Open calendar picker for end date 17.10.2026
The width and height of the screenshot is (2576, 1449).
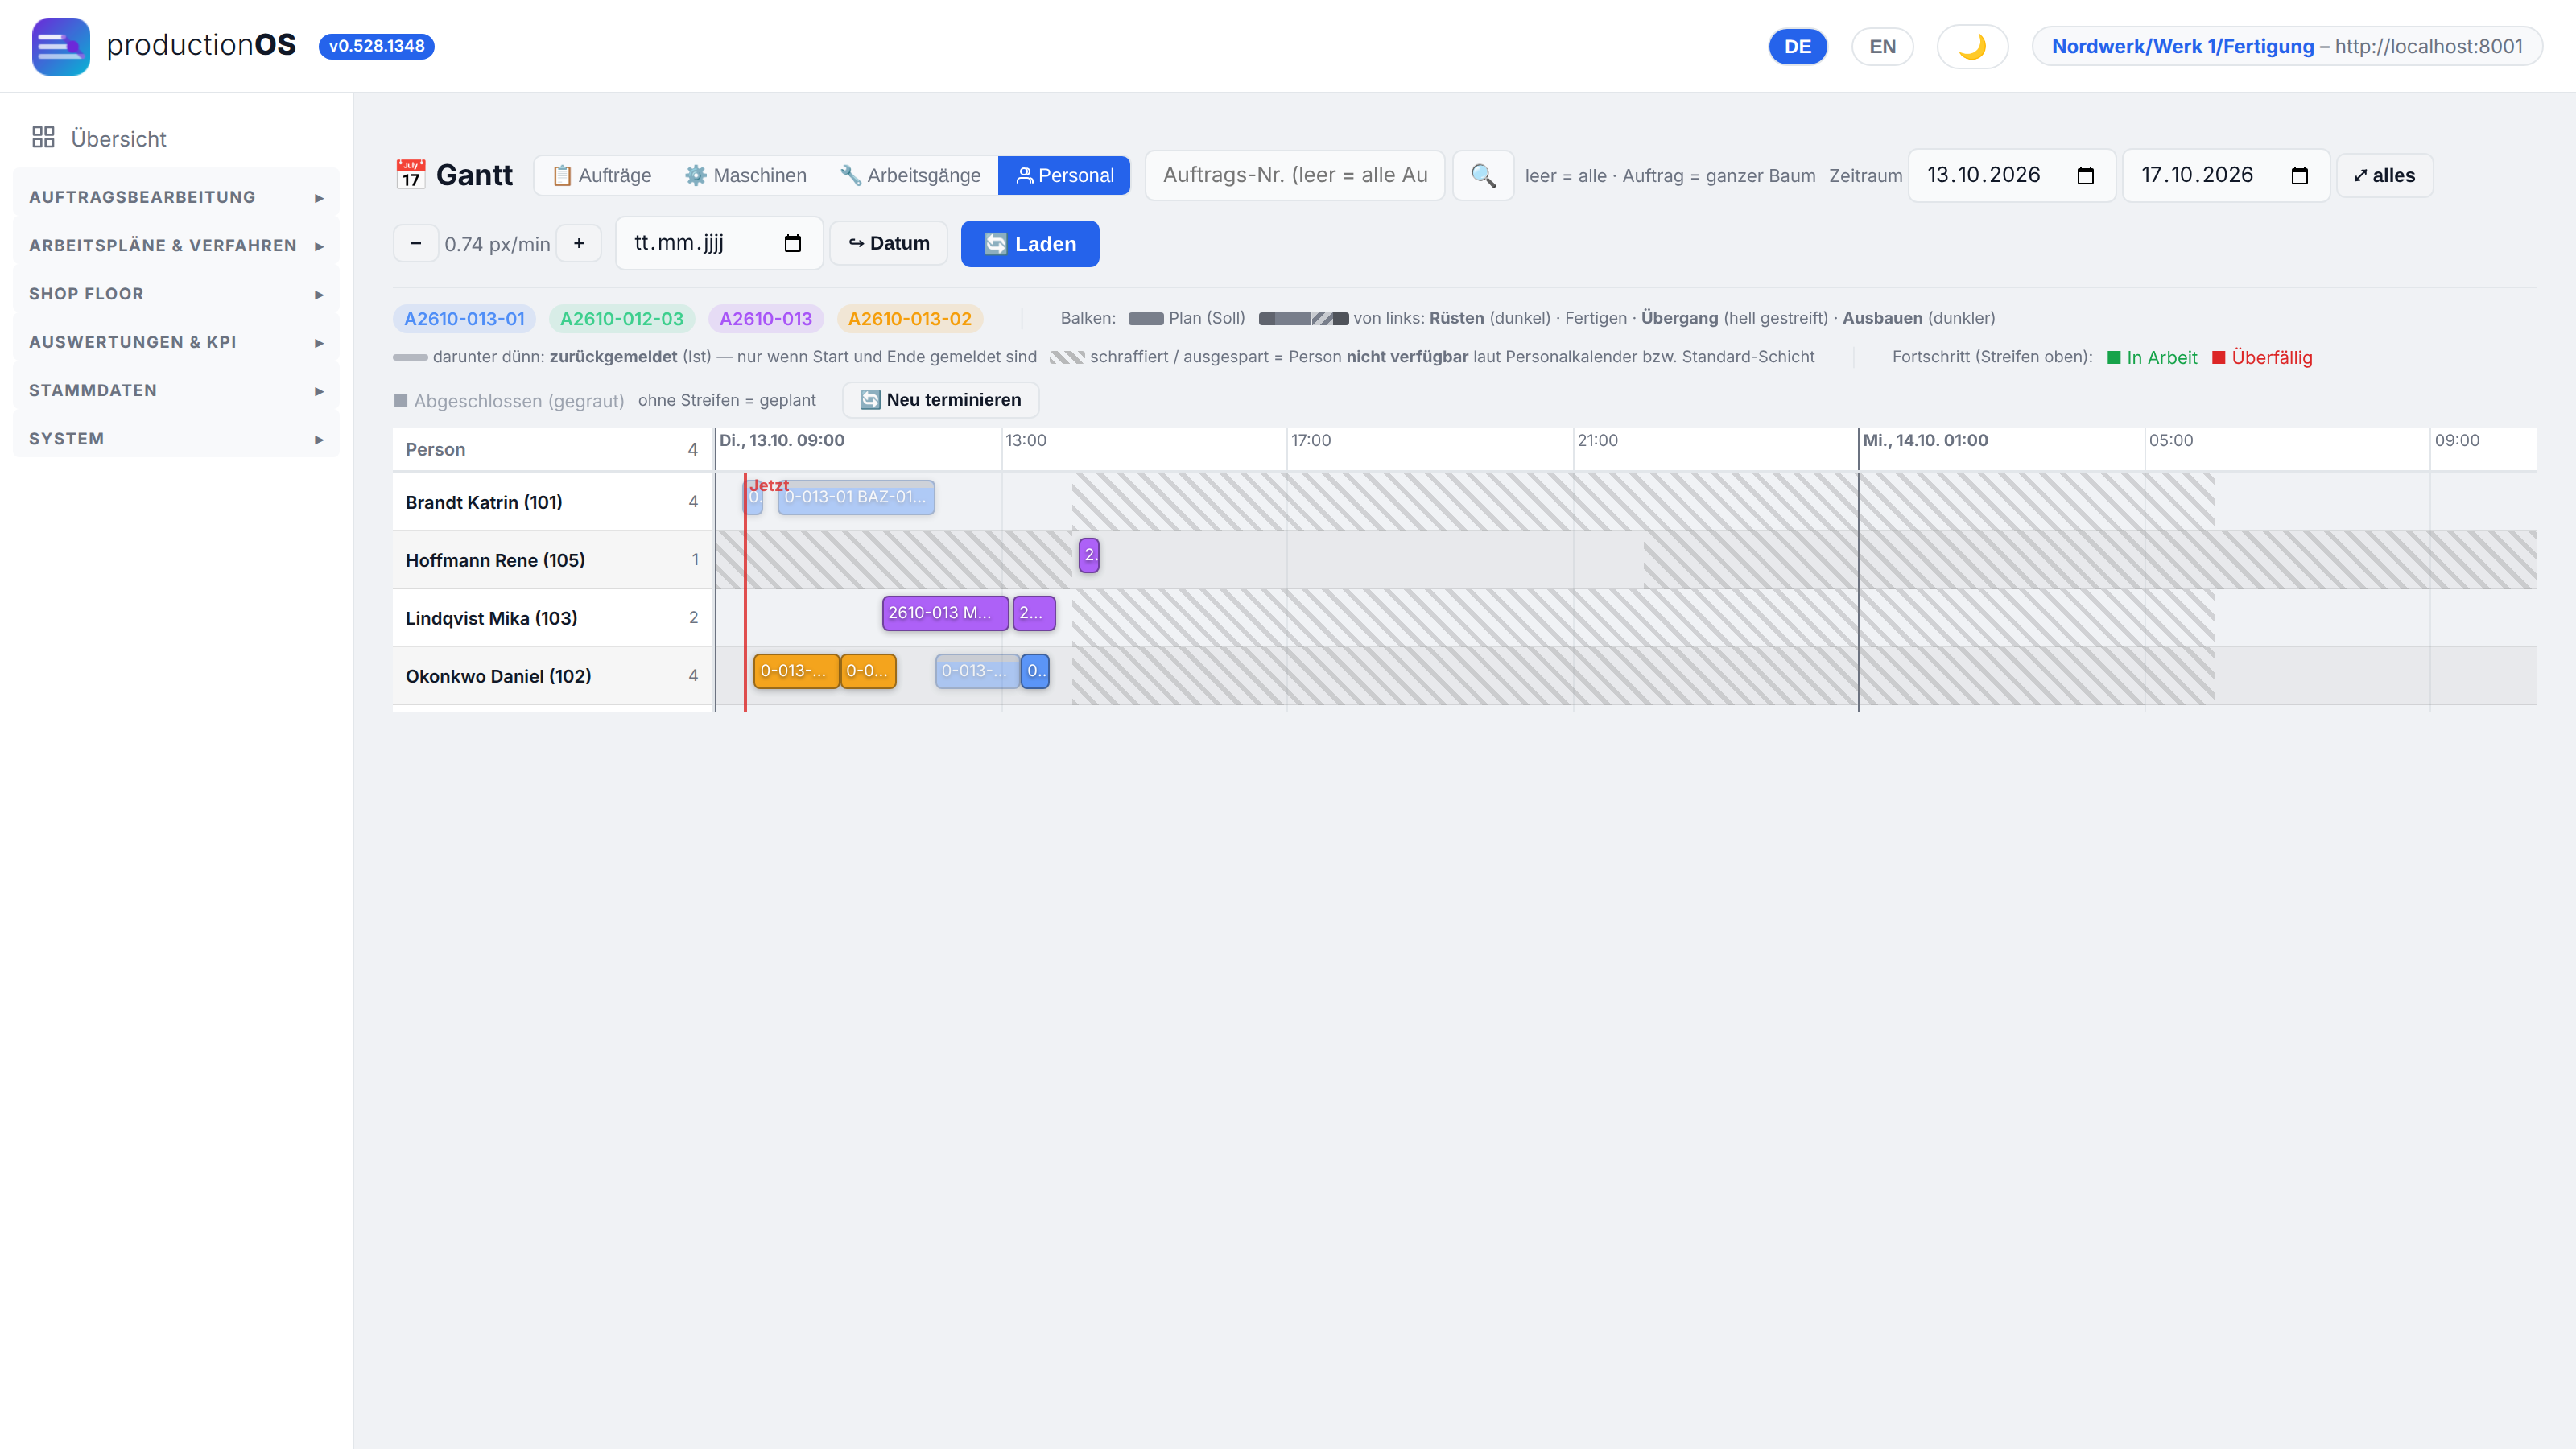point(2299,176)
